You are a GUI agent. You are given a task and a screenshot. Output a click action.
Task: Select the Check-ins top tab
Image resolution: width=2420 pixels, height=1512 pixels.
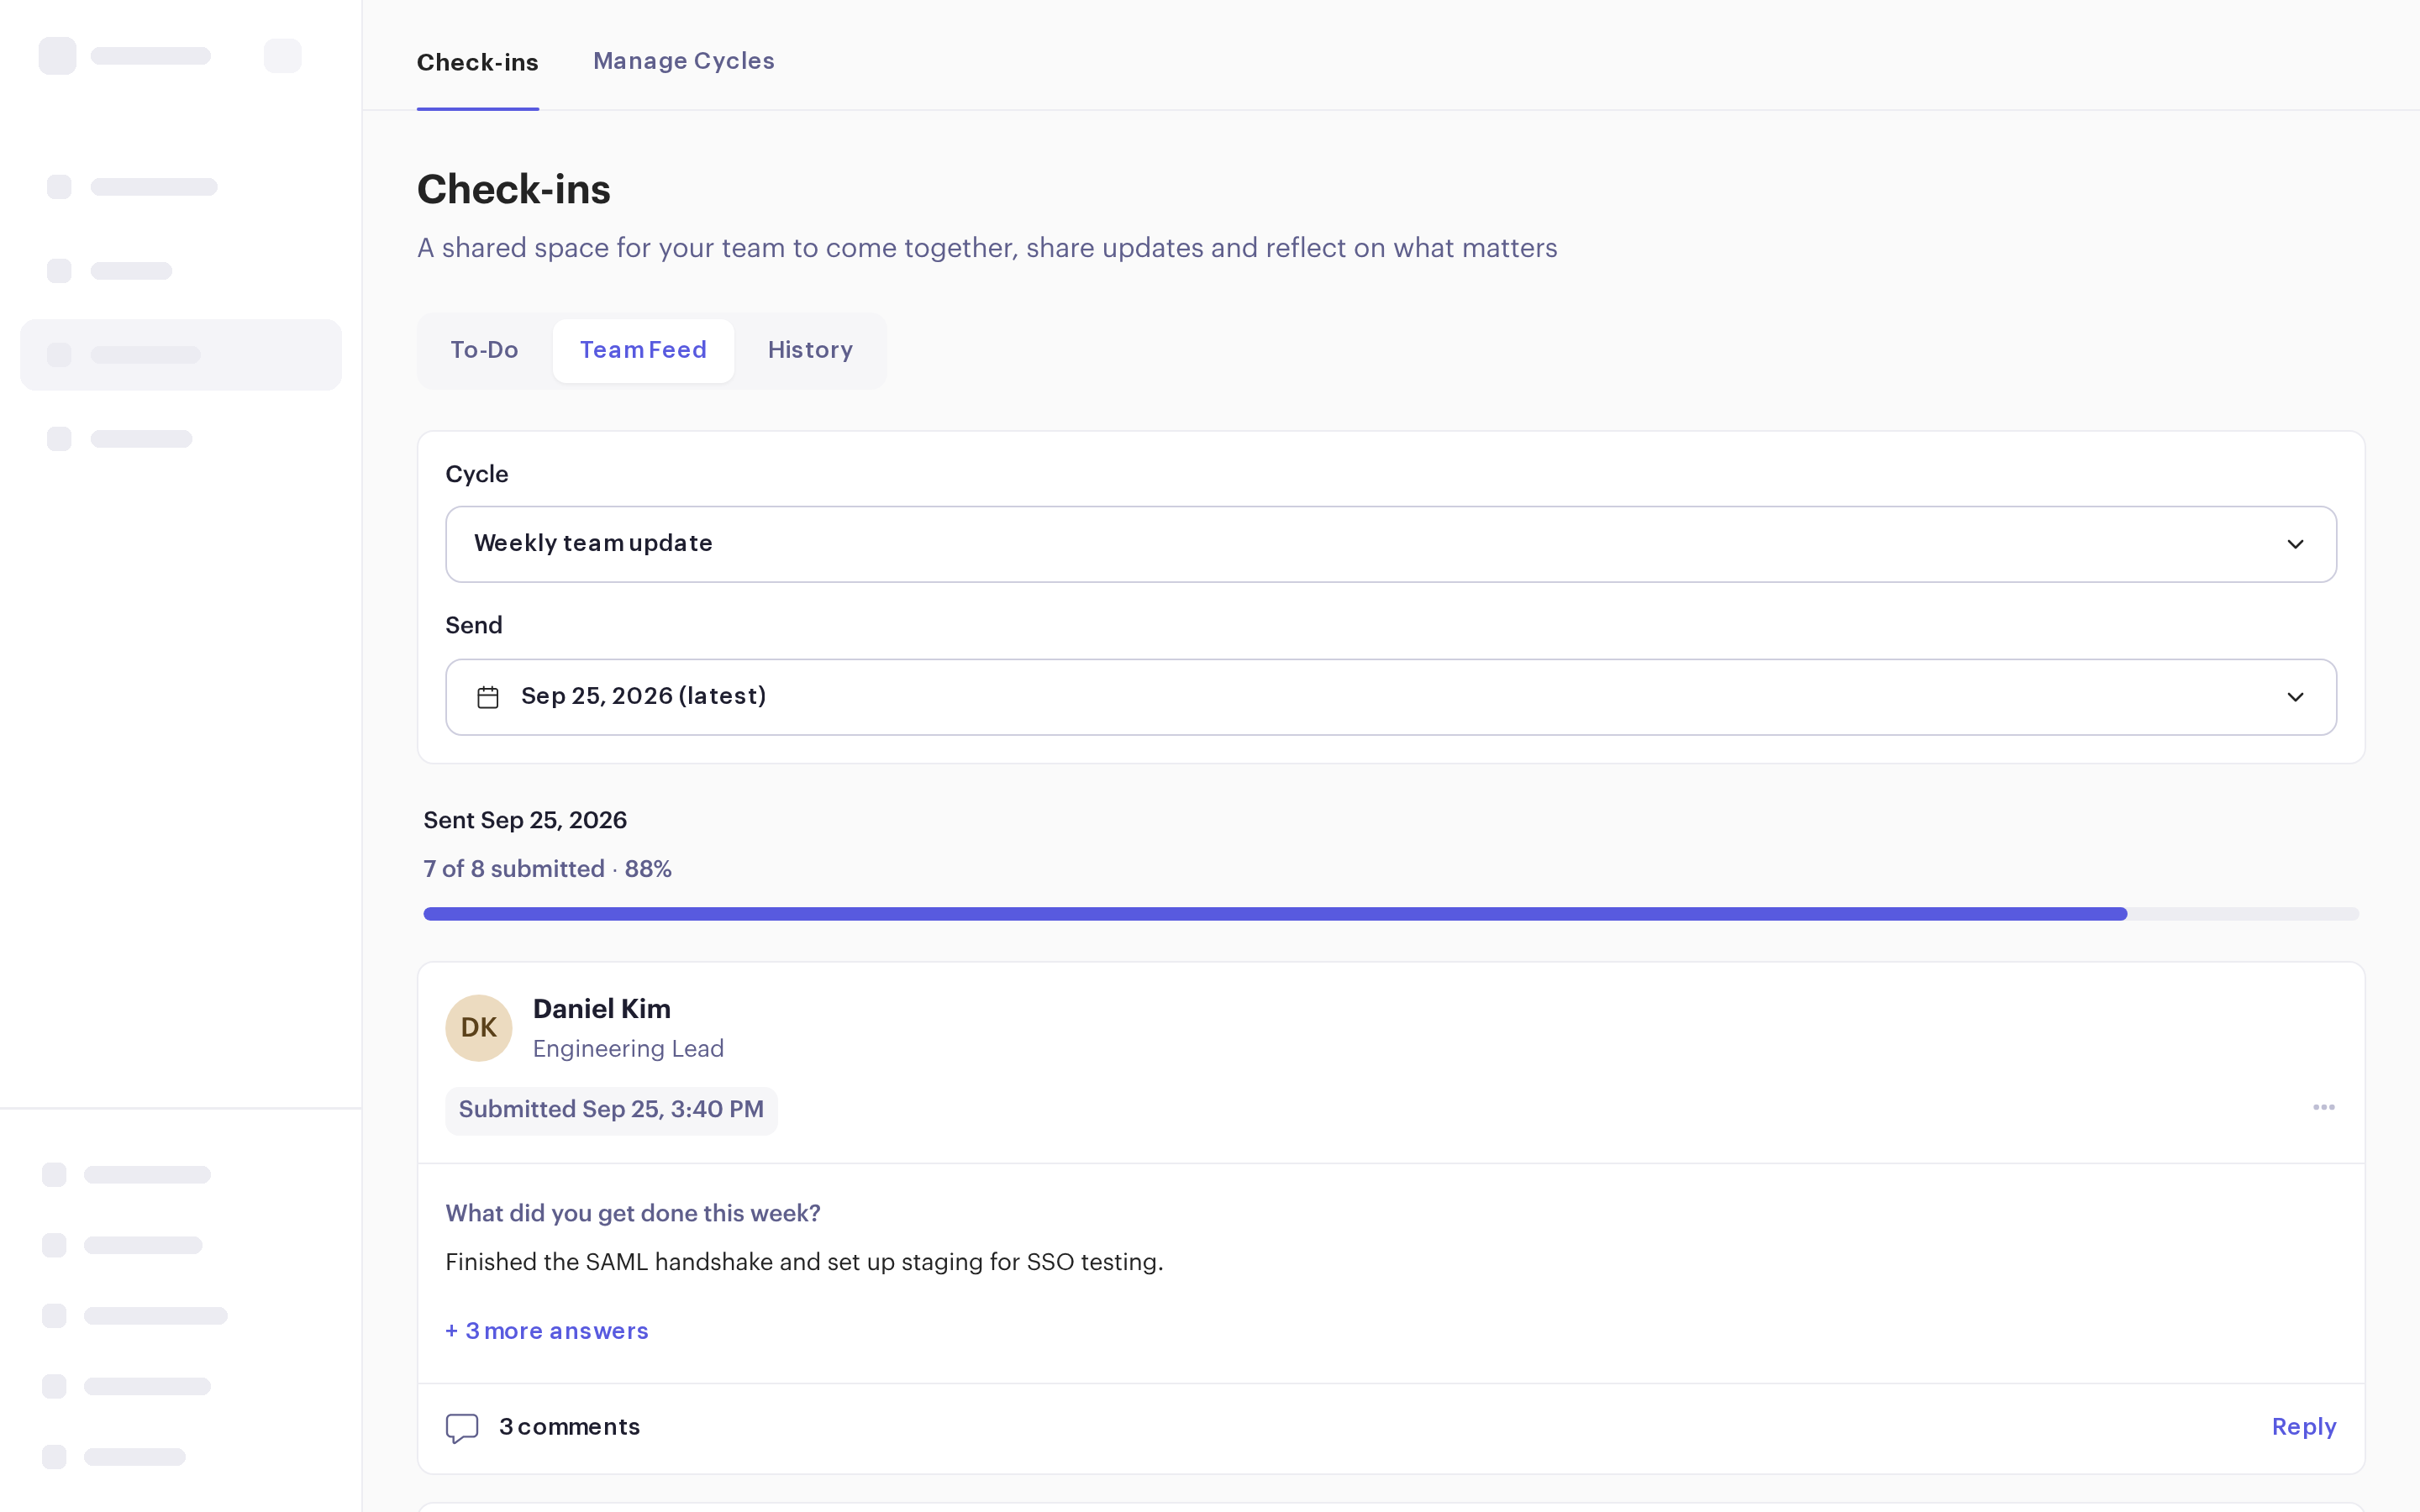coord(478,62)
